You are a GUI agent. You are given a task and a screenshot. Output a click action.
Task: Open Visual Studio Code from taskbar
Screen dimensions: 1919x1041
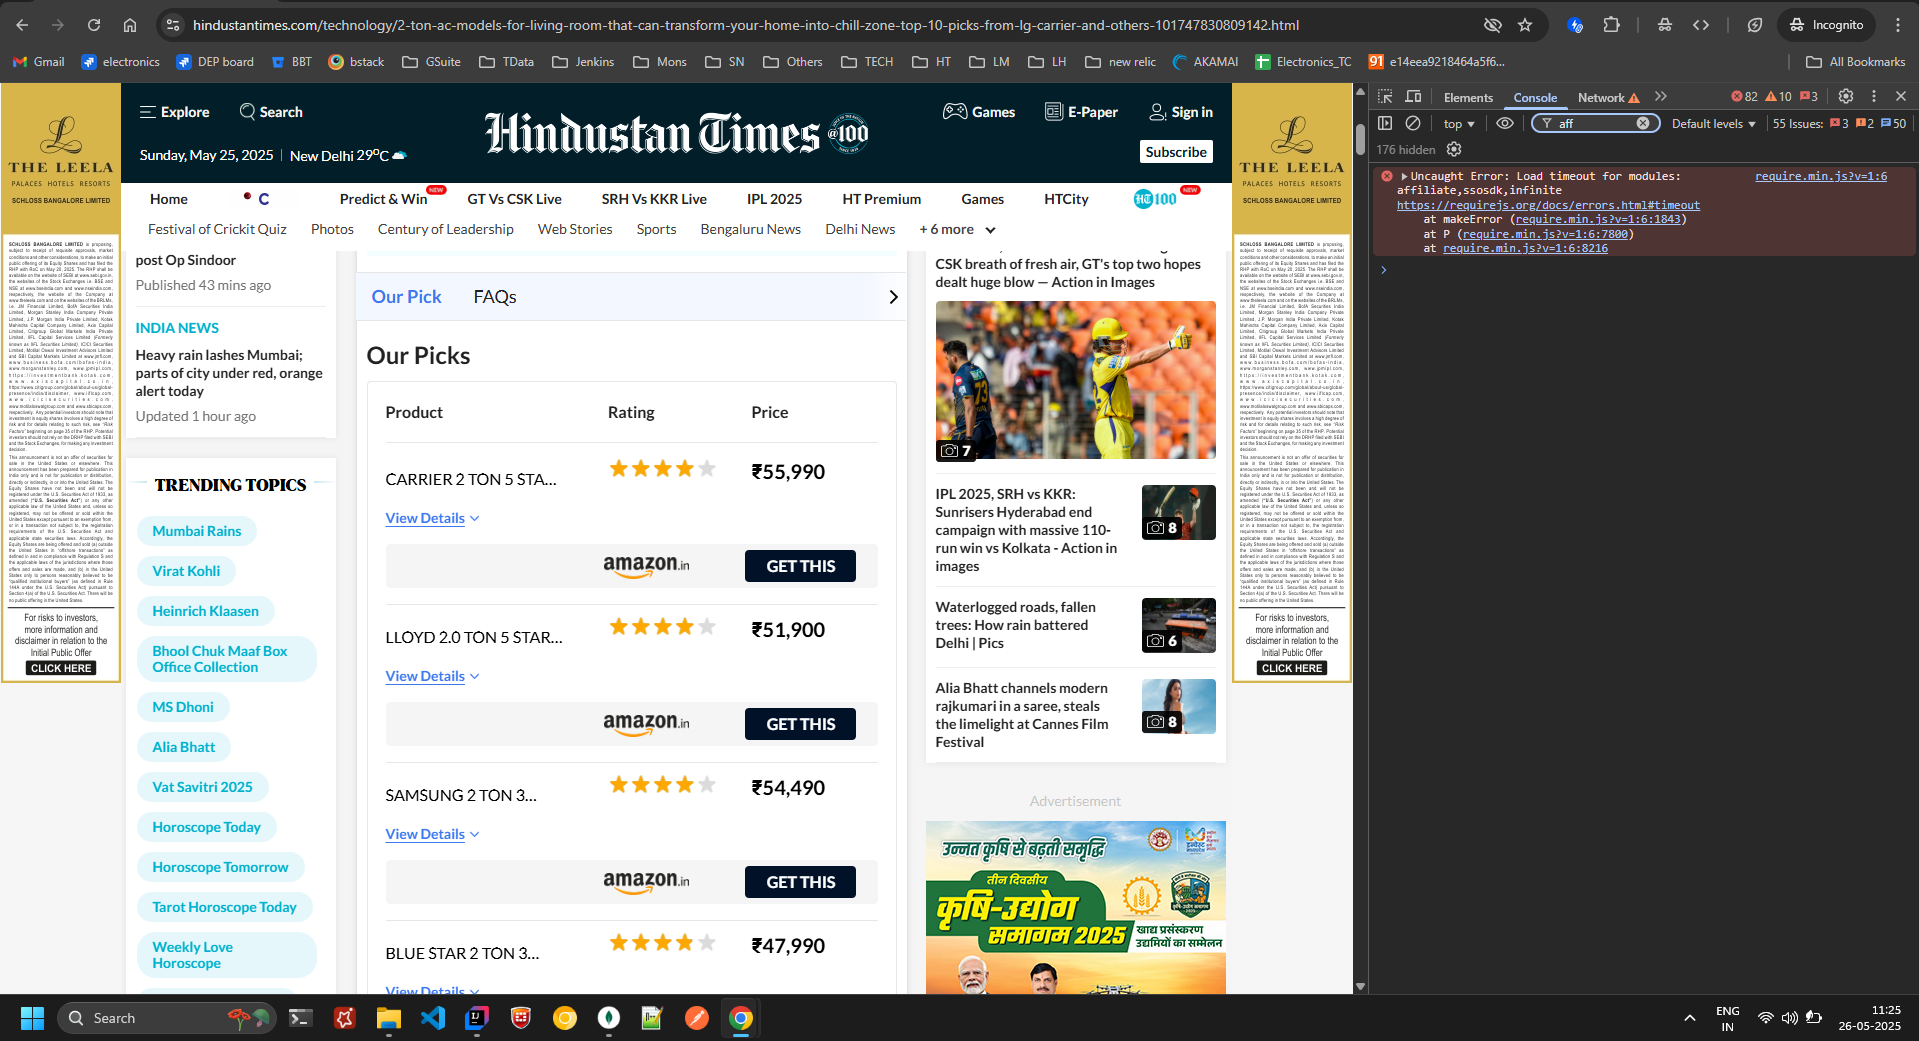point(433,1018)
